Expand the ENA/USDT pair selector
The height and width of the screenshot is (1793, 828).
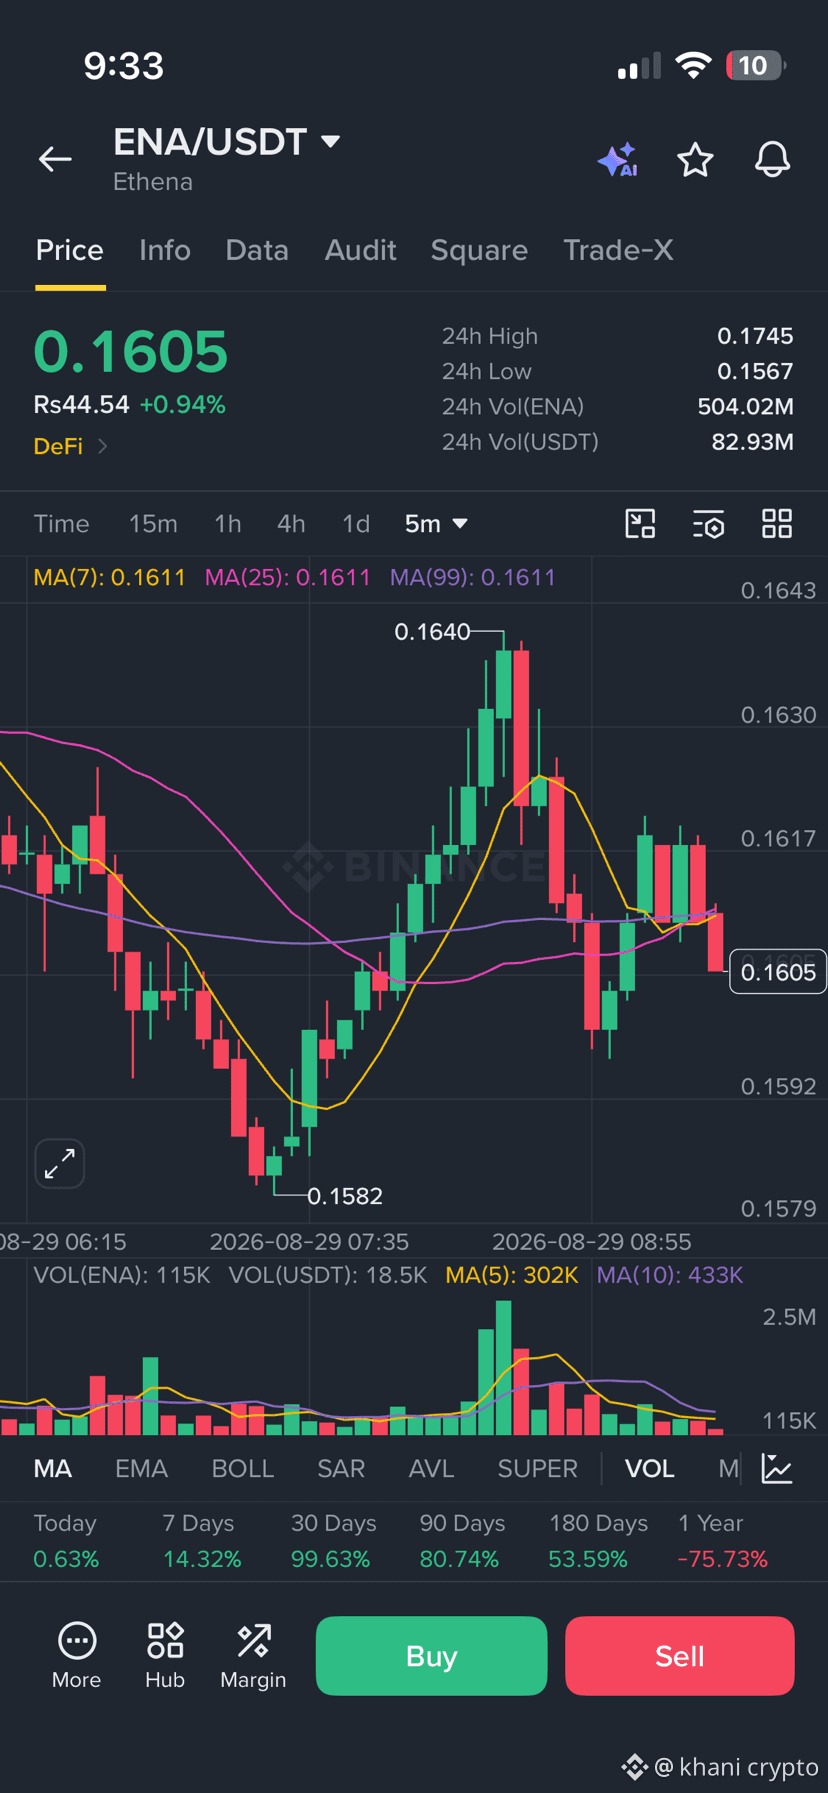click(x=330, y=142)
